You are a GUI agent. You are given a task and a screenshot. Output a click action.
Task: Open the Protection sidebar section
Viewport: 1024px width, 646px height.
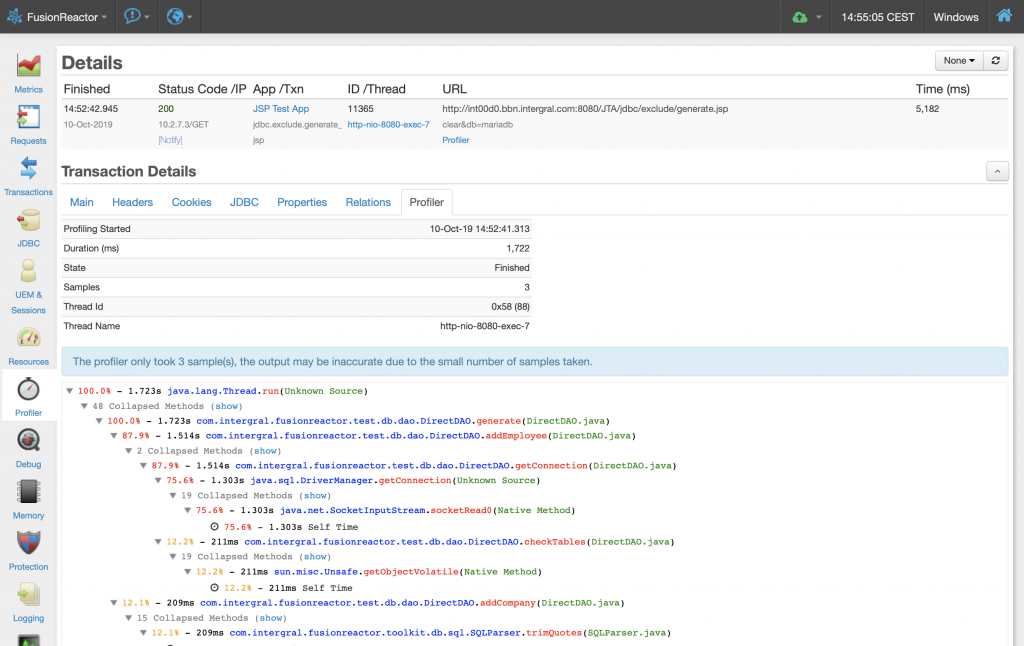28,551
